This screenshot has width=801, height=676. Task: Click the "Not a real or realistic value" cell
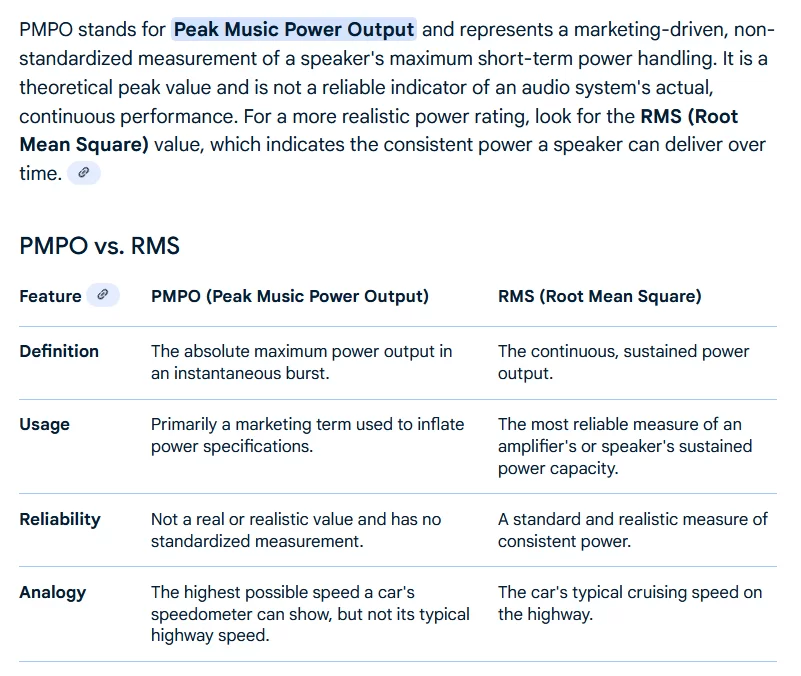pos(295,530)
